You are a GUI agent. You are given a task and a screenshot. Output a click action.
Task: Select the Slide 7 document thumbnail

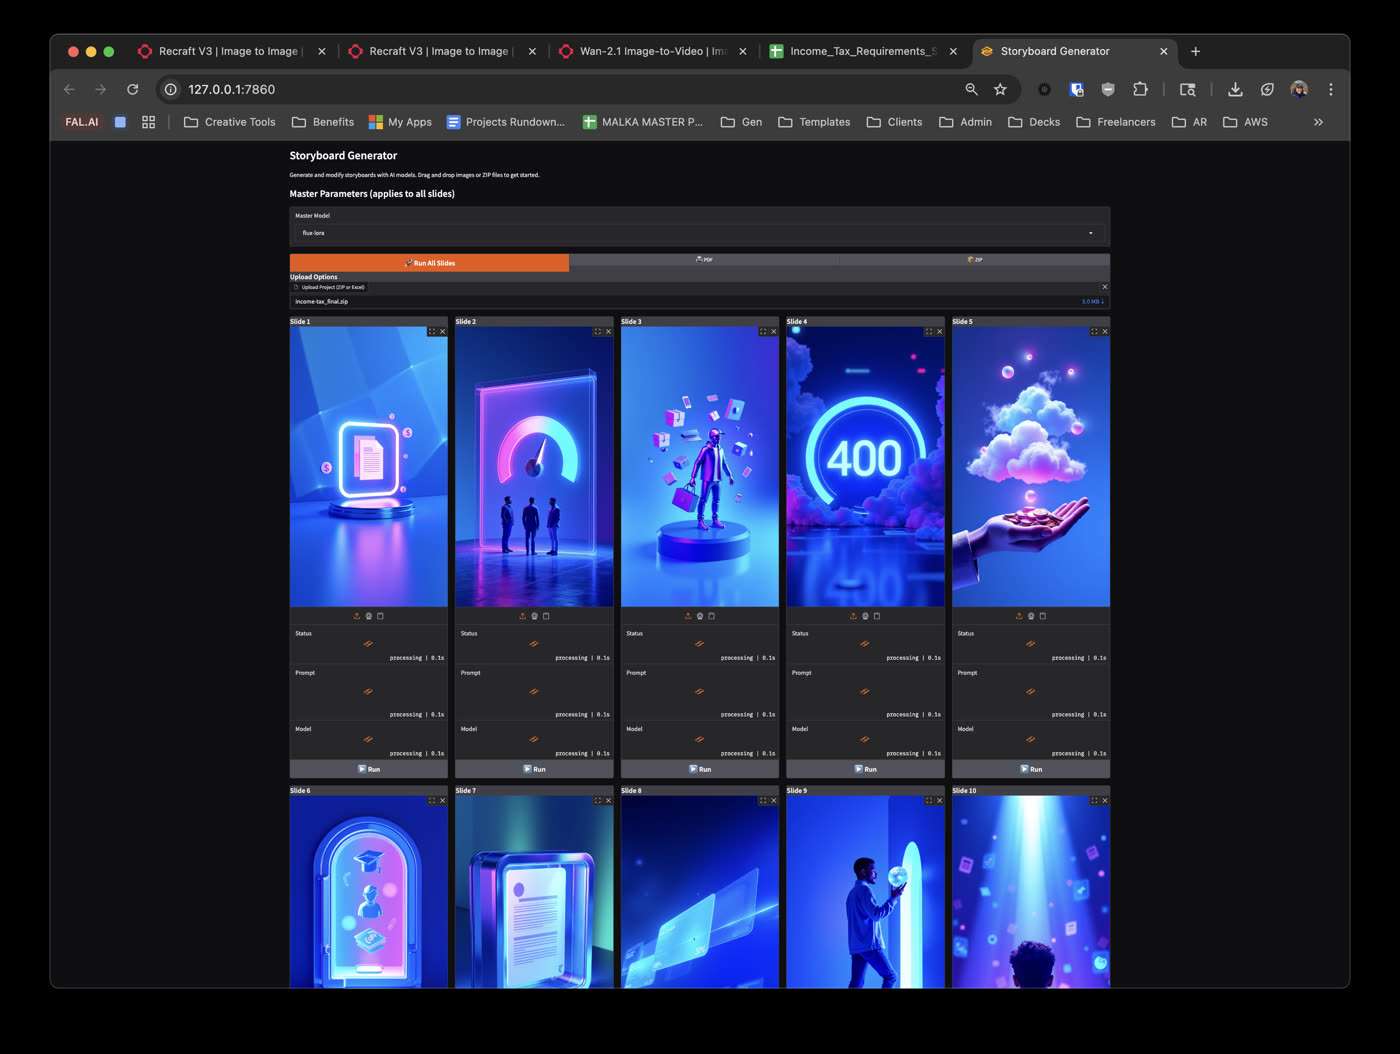[x=534, y=892]
